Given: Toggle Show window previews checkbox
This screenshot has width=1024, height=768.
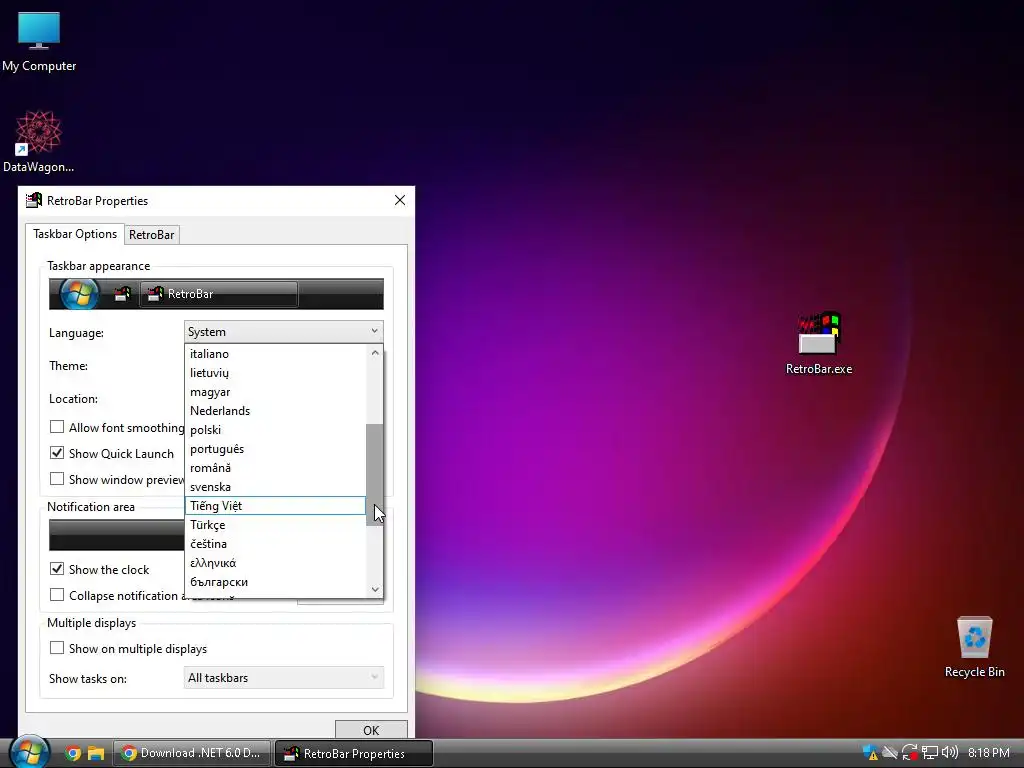Looking at the screenshot, I should coord(57,479).
